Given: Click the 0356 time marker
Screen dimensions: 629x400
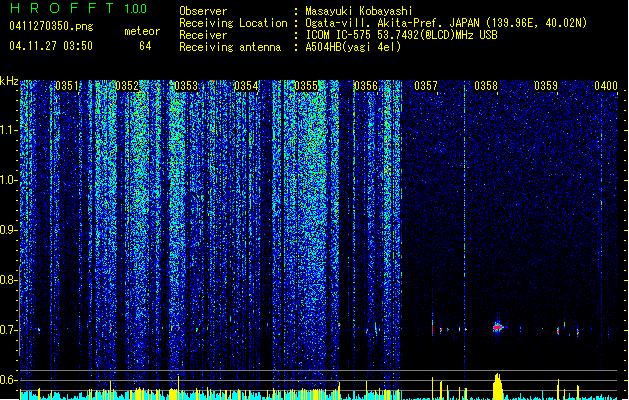Looking at the screenshot, I should tap(366, 86).
